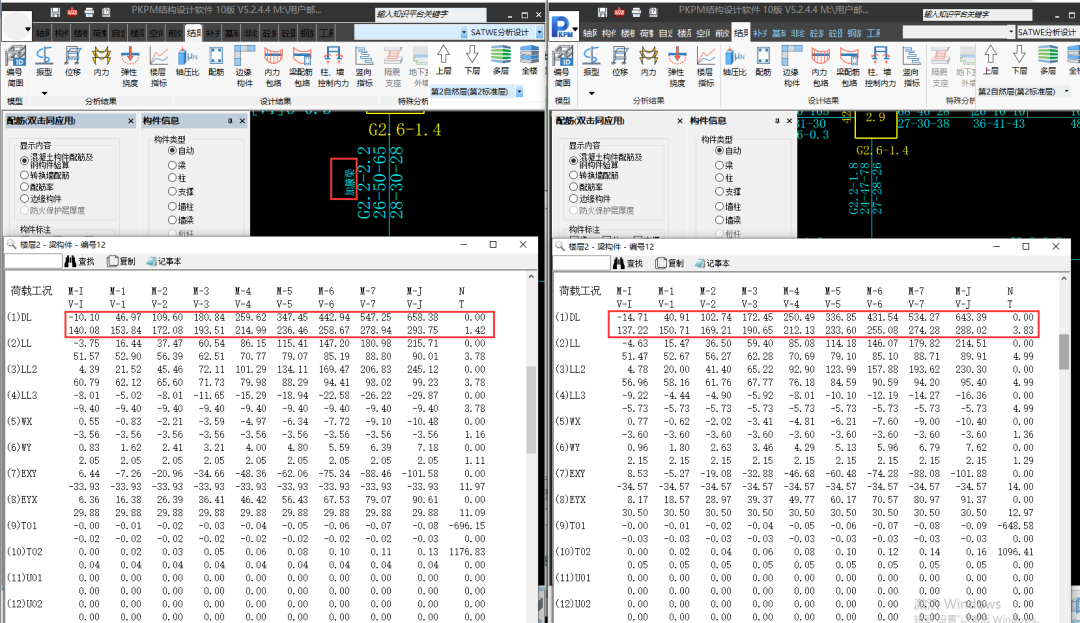
Task: Select 多层 icon in right window
Action: coord(1048,61)
